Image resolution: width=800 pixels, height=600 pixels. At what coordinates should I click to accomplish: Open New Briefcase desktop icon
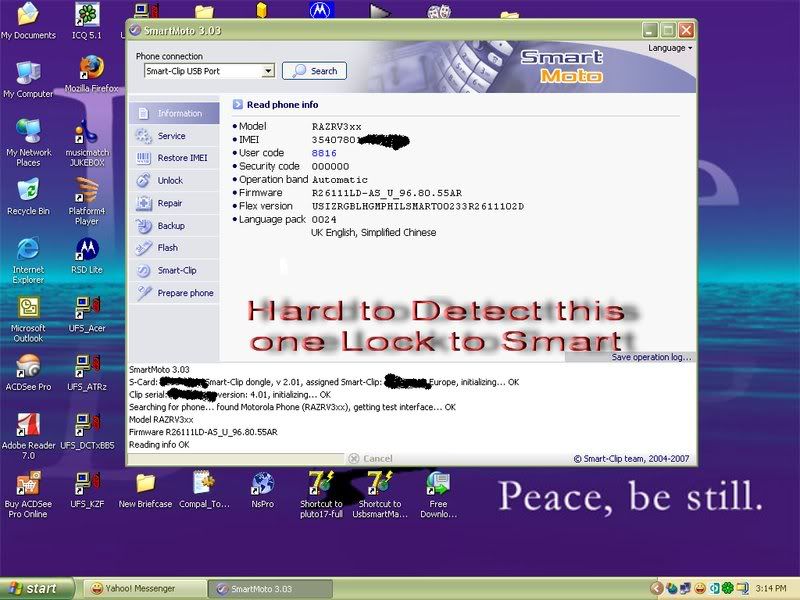[x=145, y=490]
